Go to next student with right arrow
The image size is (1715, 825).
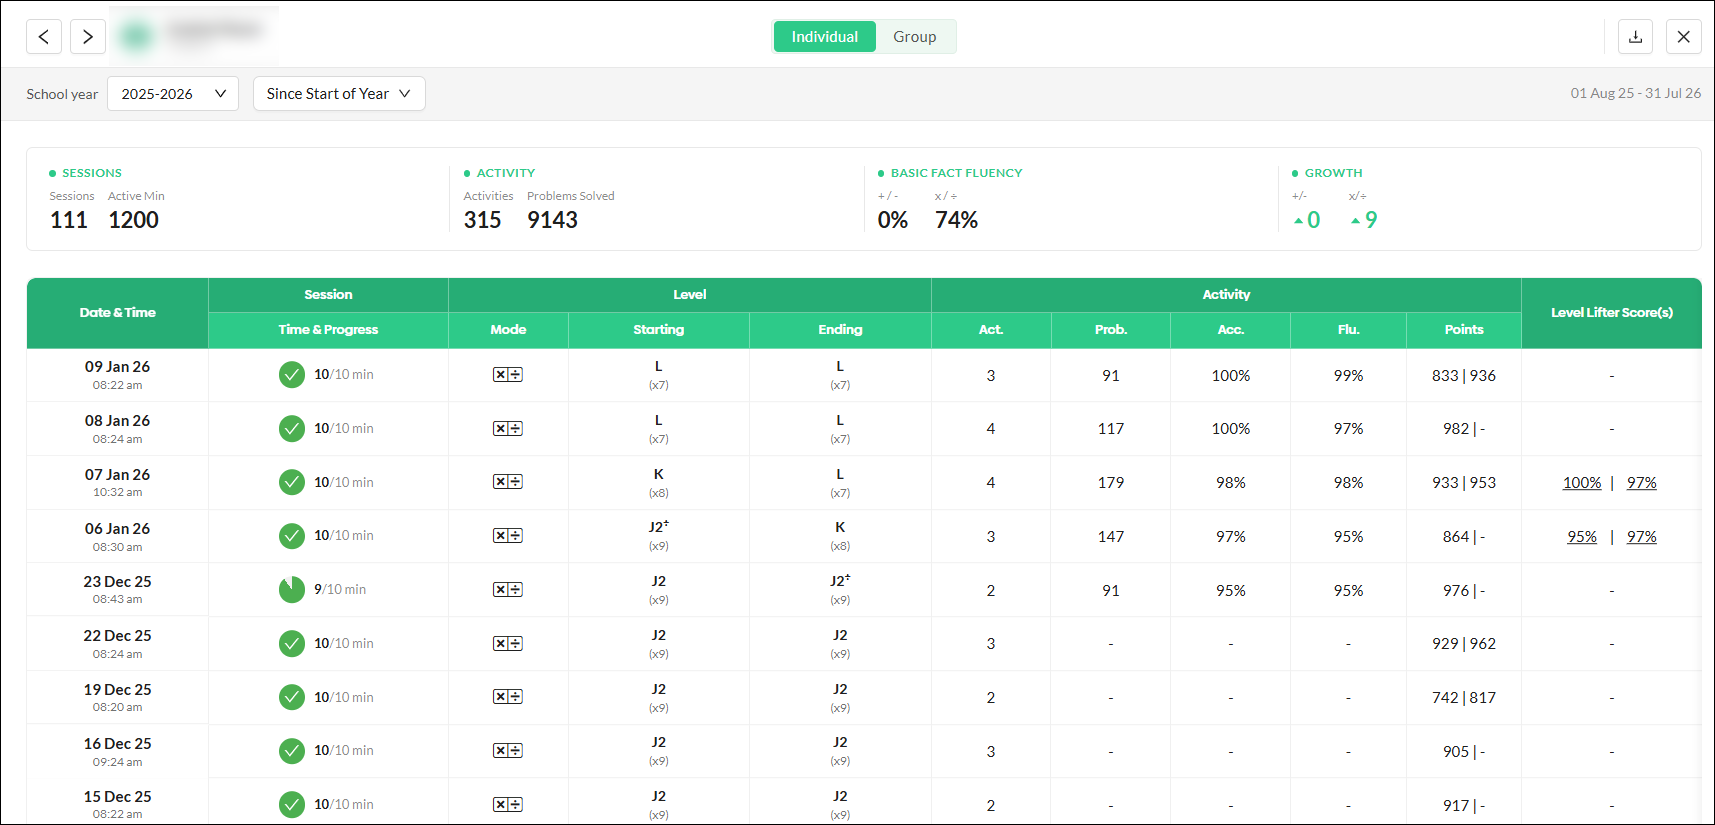[x=88, y=37]
